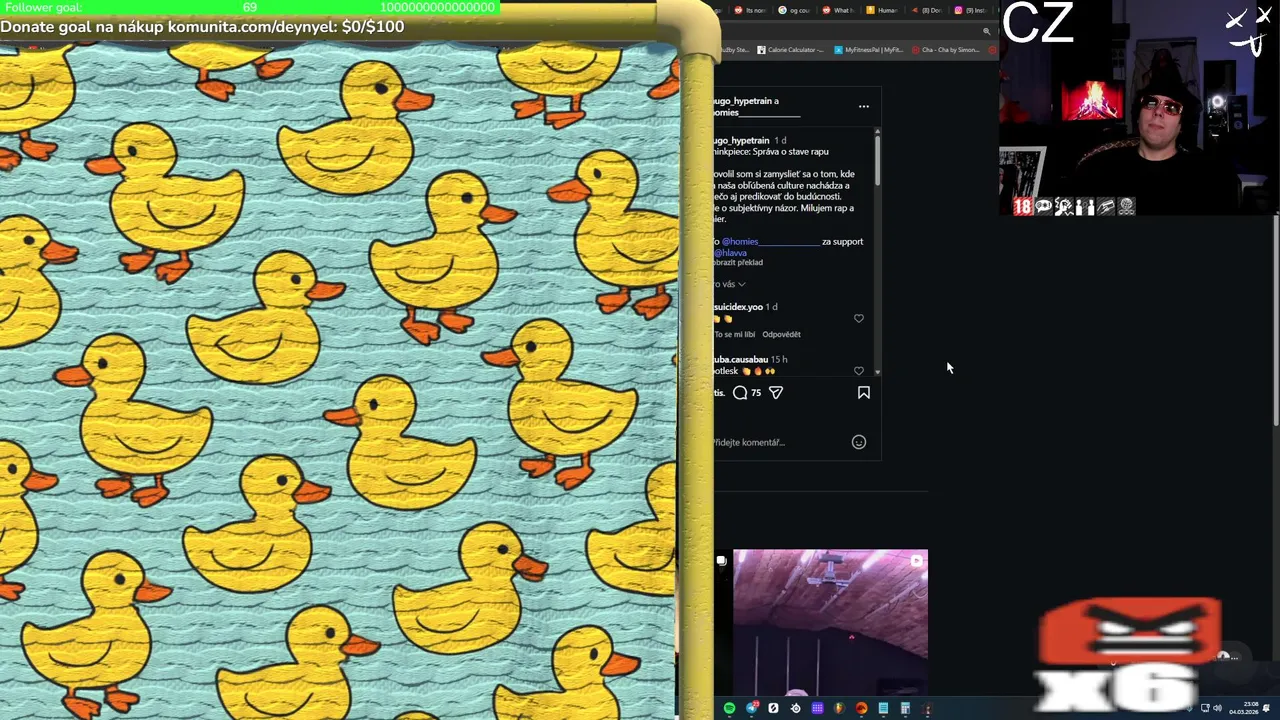Open the Instagram post's three-dot options menu
1280x720 pixels.
click(x=864, y=106)
